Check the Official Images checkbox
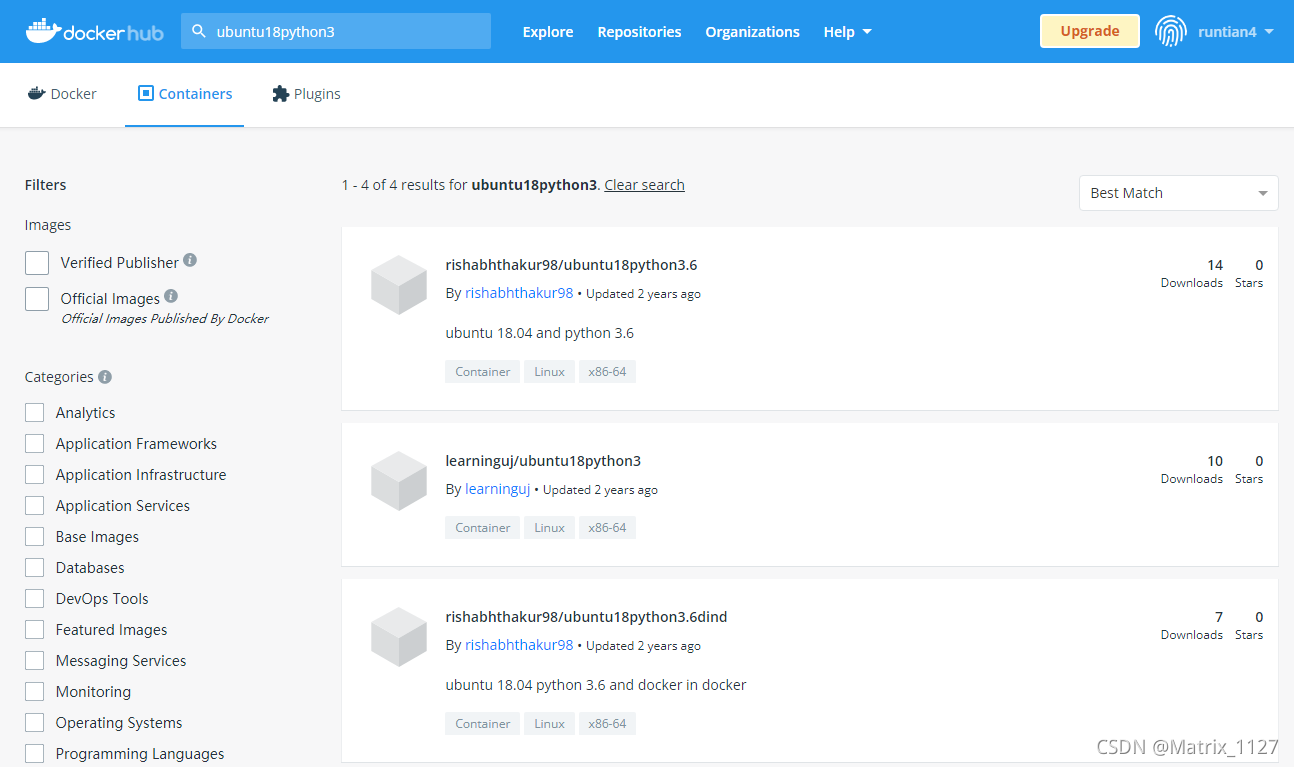This screenshot has height=767, width=1294. click(x=37, y=298)
